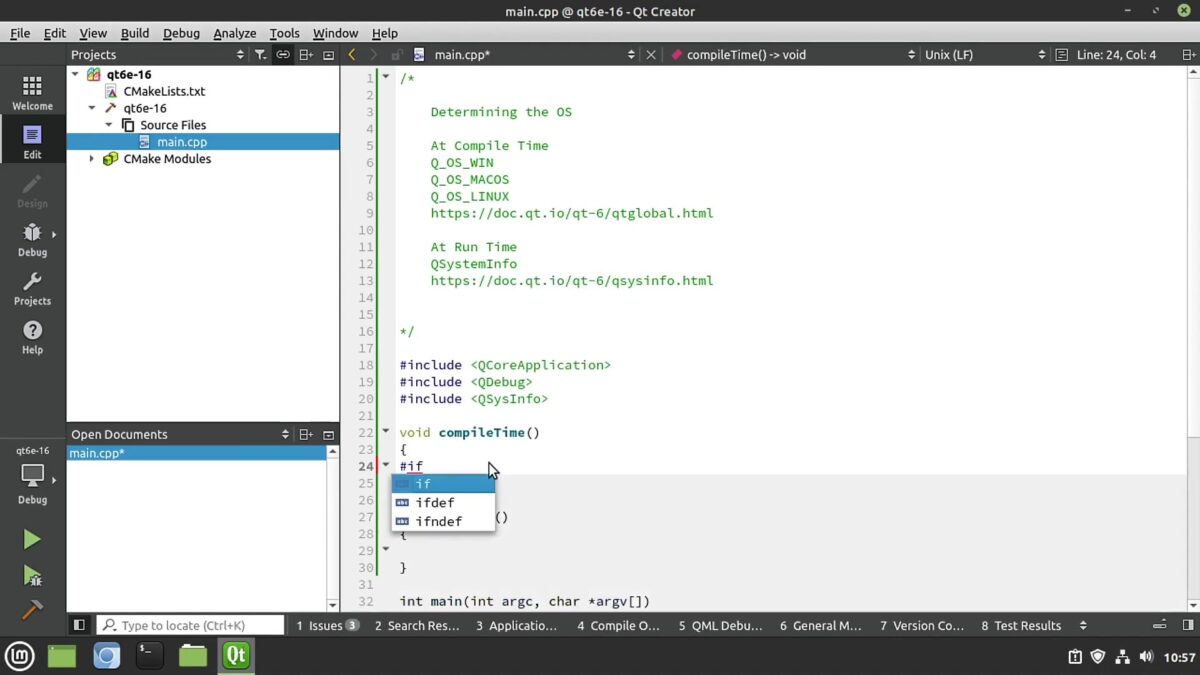Open the compileTime() symbol dropdown
The height and width of the screenshot is (675, 1200).
pos(794,55)
